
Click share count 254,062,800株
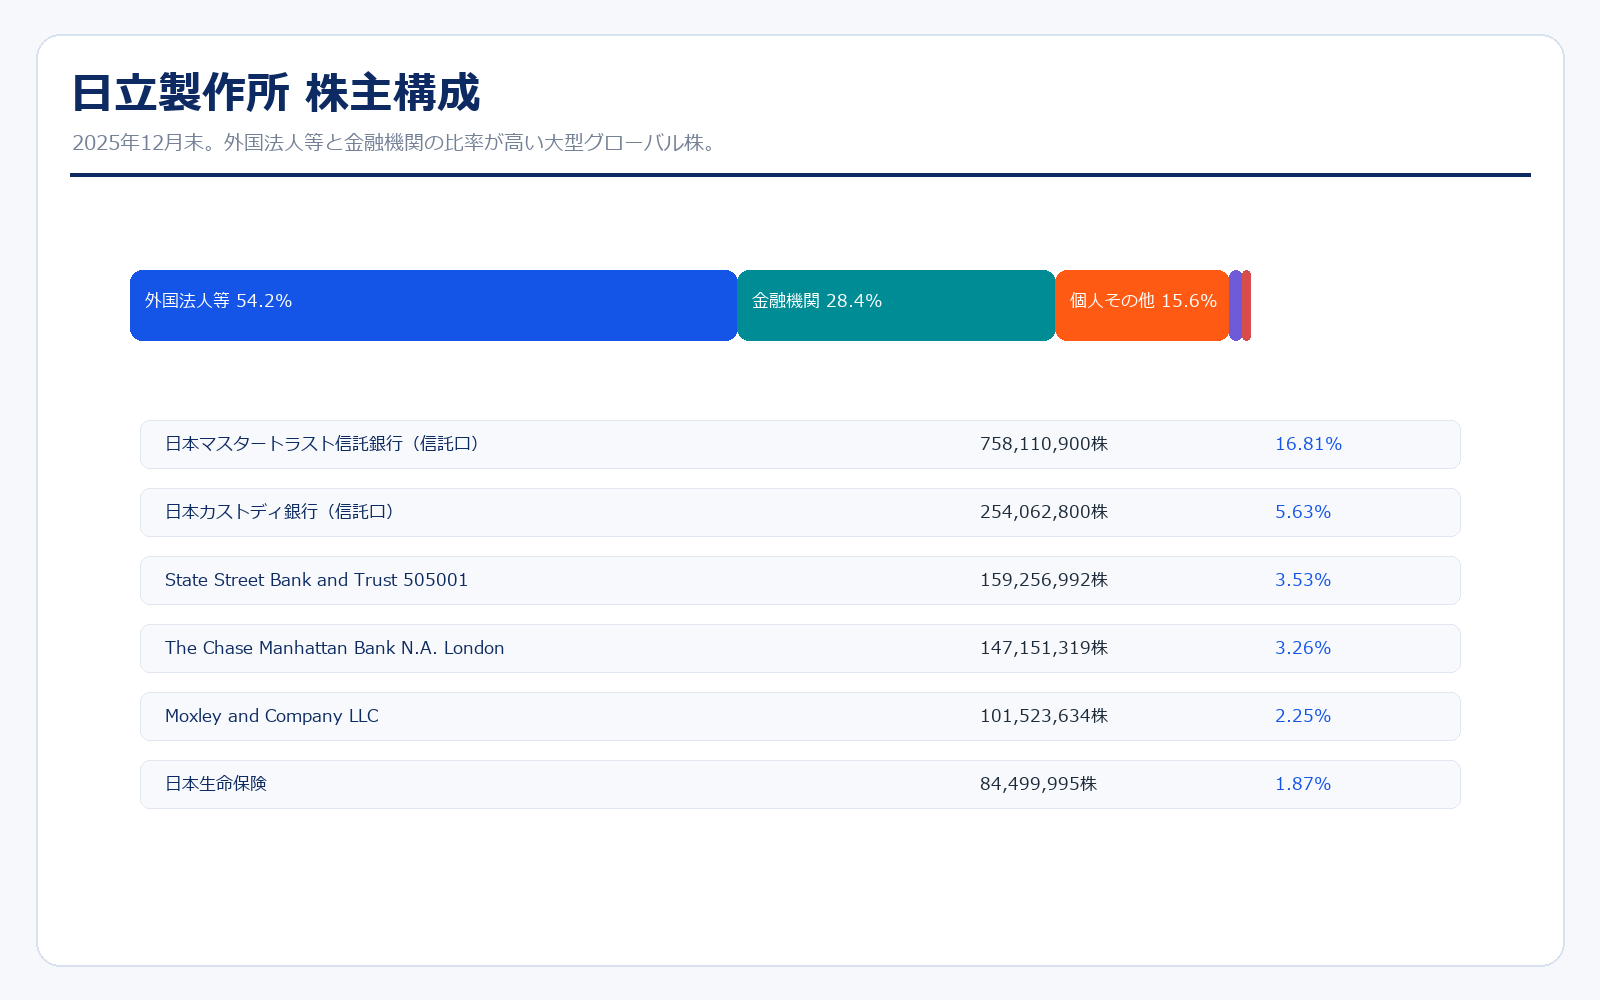tap(1044, 512)
